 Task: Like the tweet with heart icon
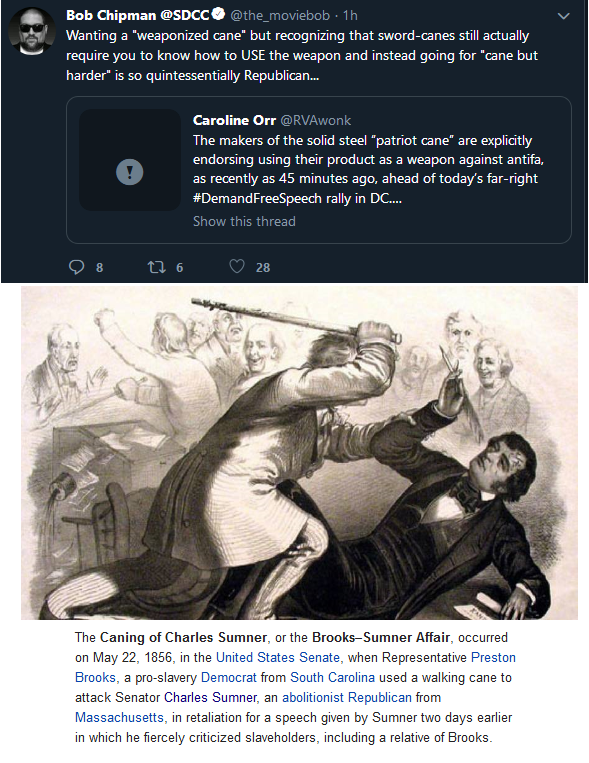pyautogui.click(x=237, y=266)
